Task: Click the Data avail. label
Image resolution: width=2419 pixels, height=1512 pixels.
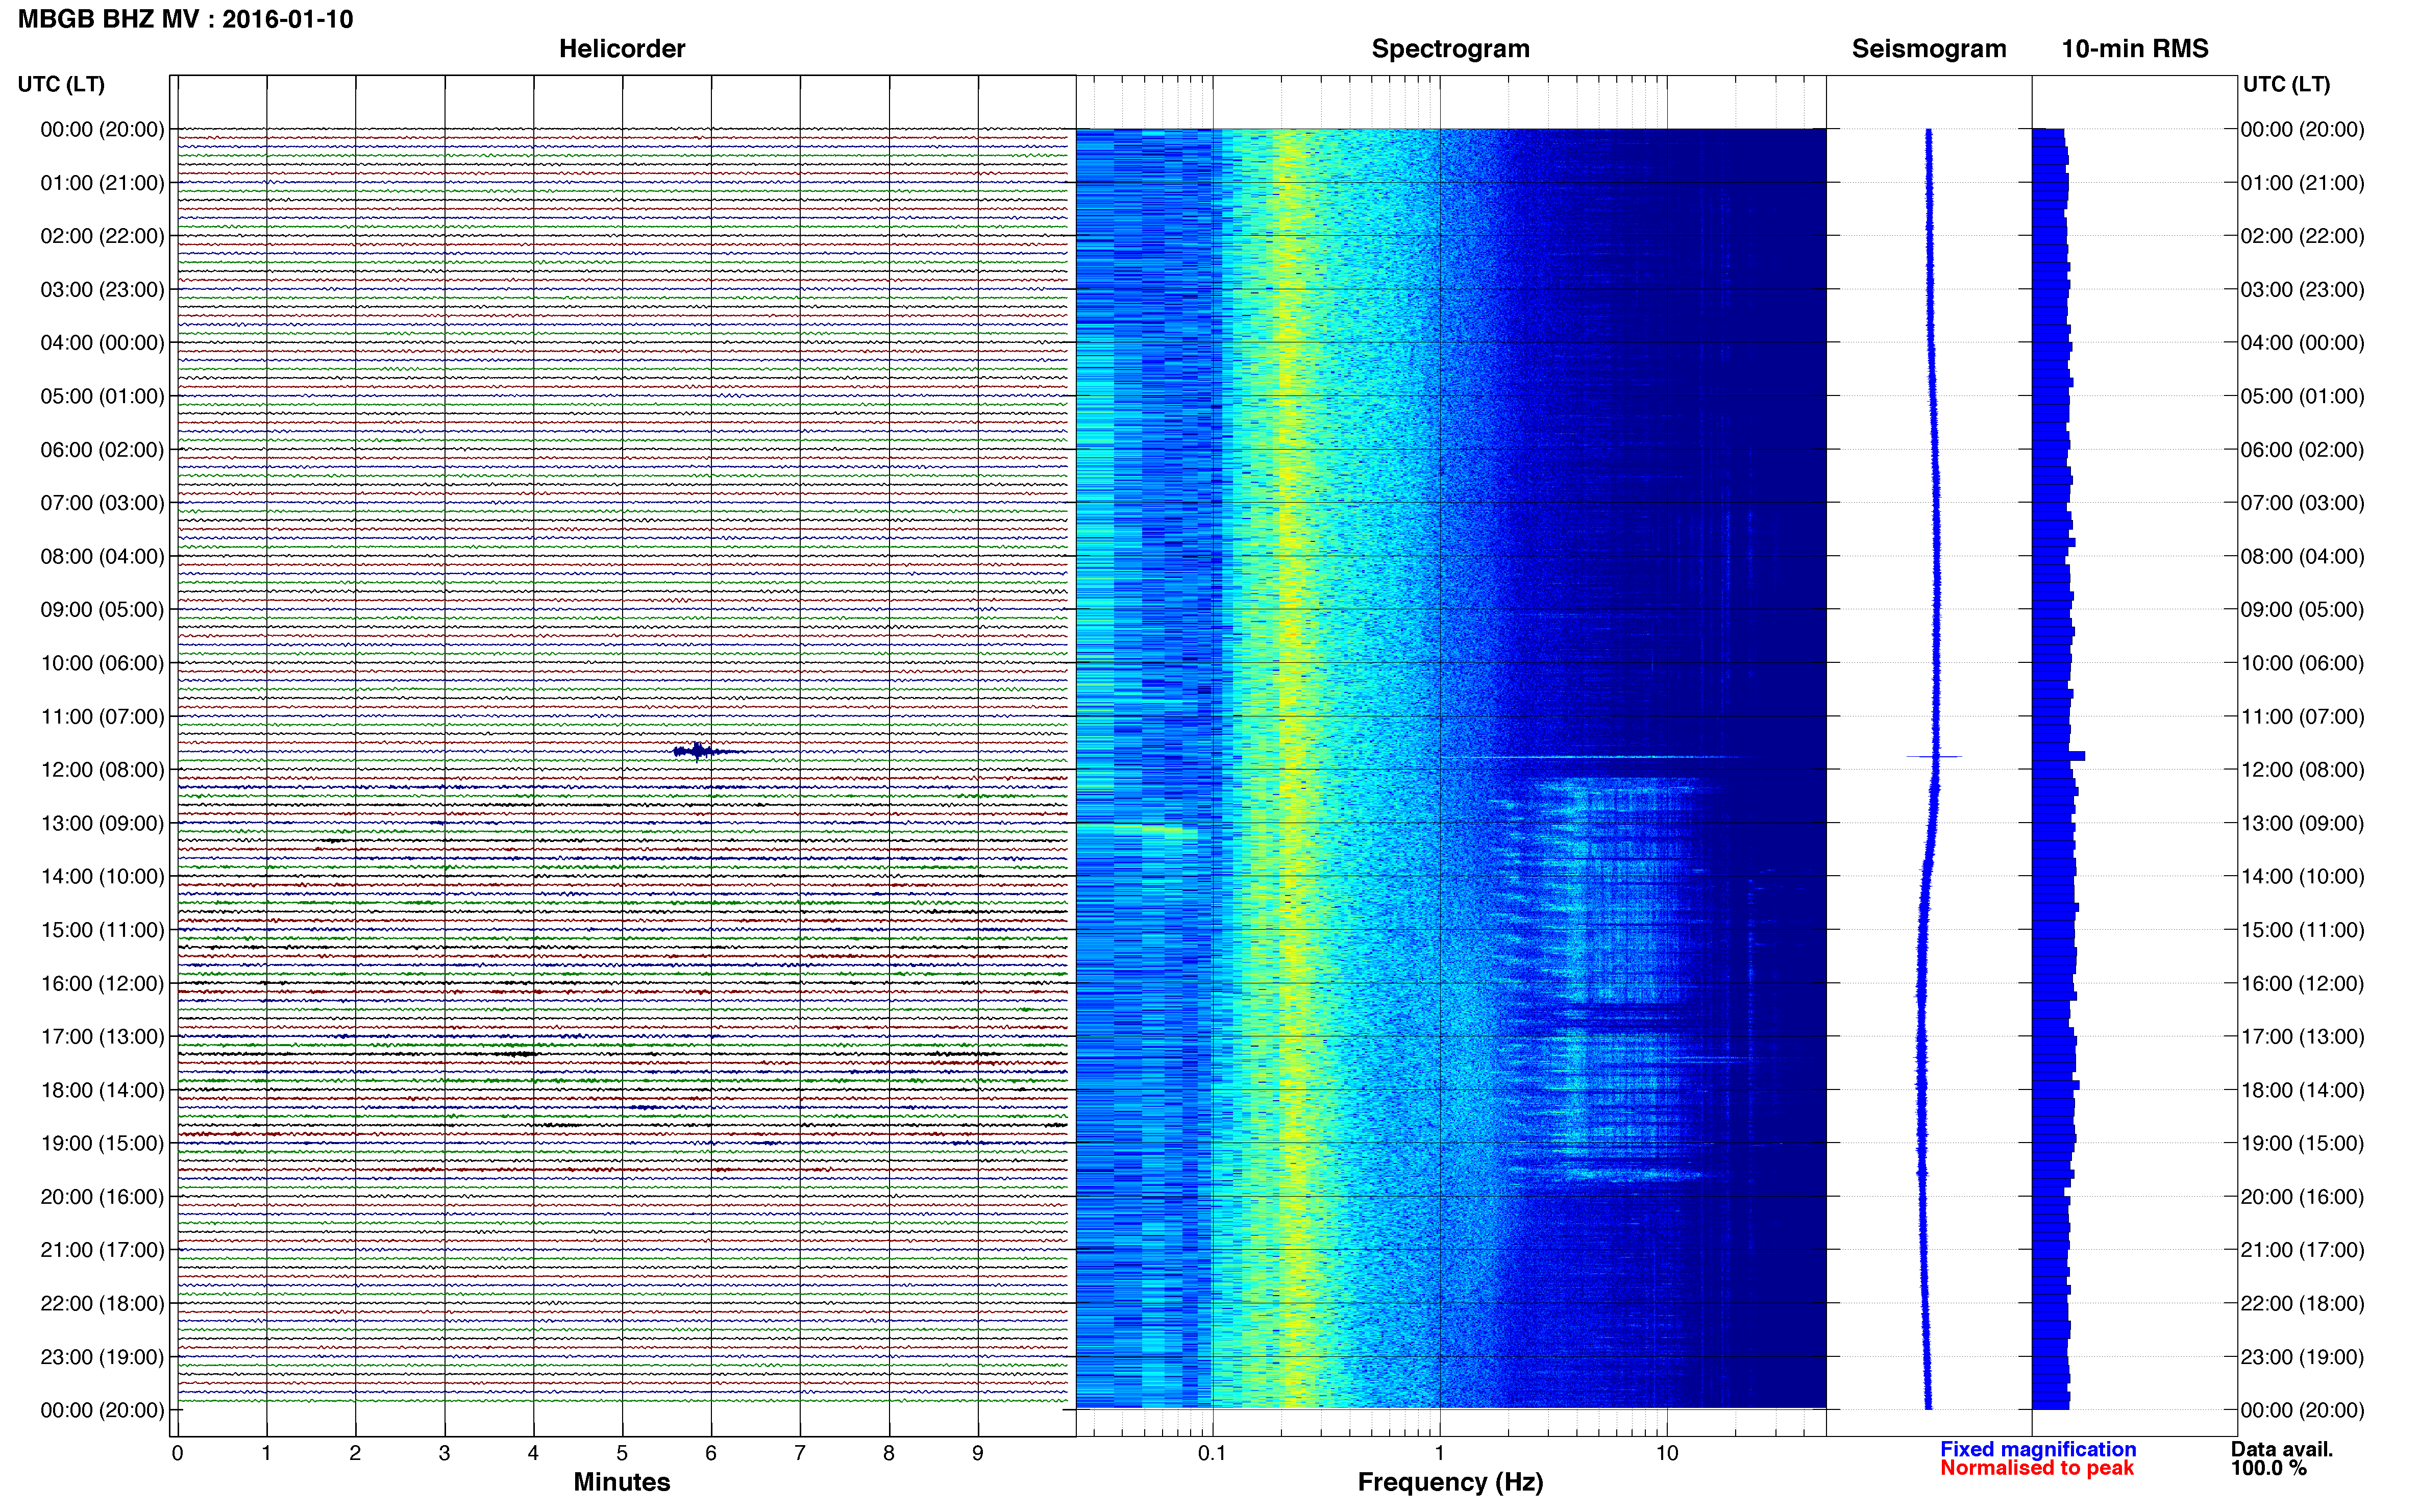Action: point(2282,1449)
